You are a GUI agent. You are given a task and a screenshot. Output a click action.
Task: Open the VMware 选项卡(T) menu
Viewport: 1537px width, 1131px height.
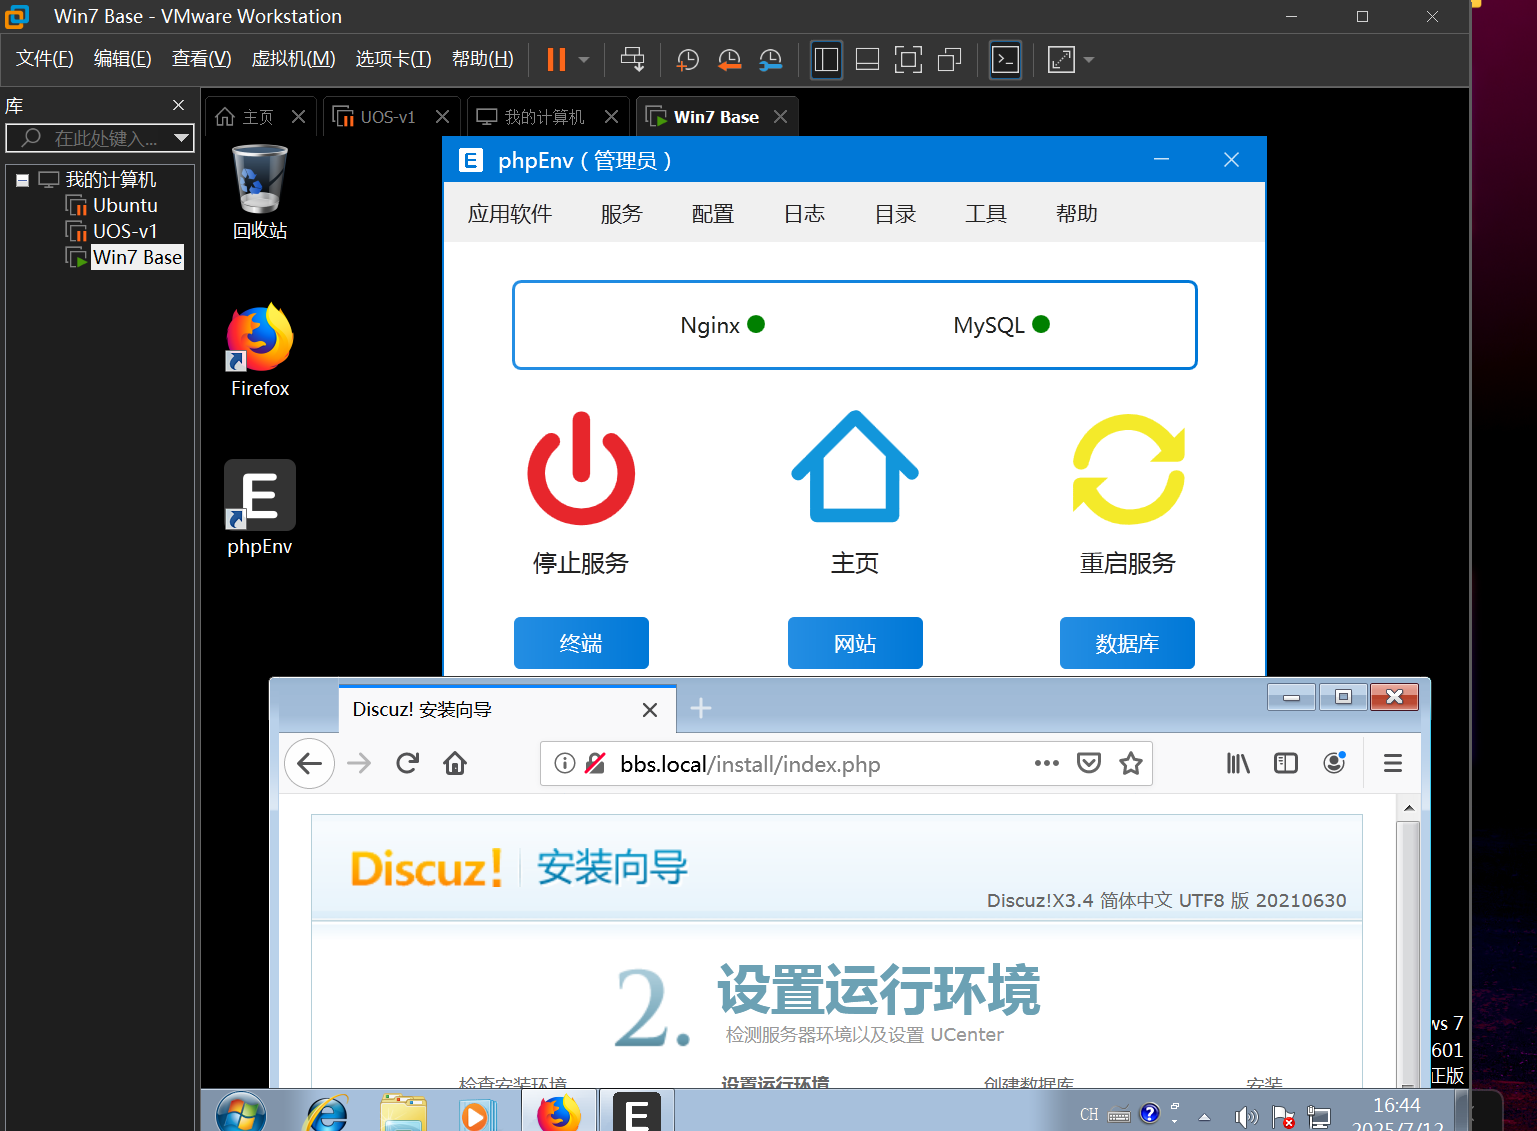click(393, 59)
